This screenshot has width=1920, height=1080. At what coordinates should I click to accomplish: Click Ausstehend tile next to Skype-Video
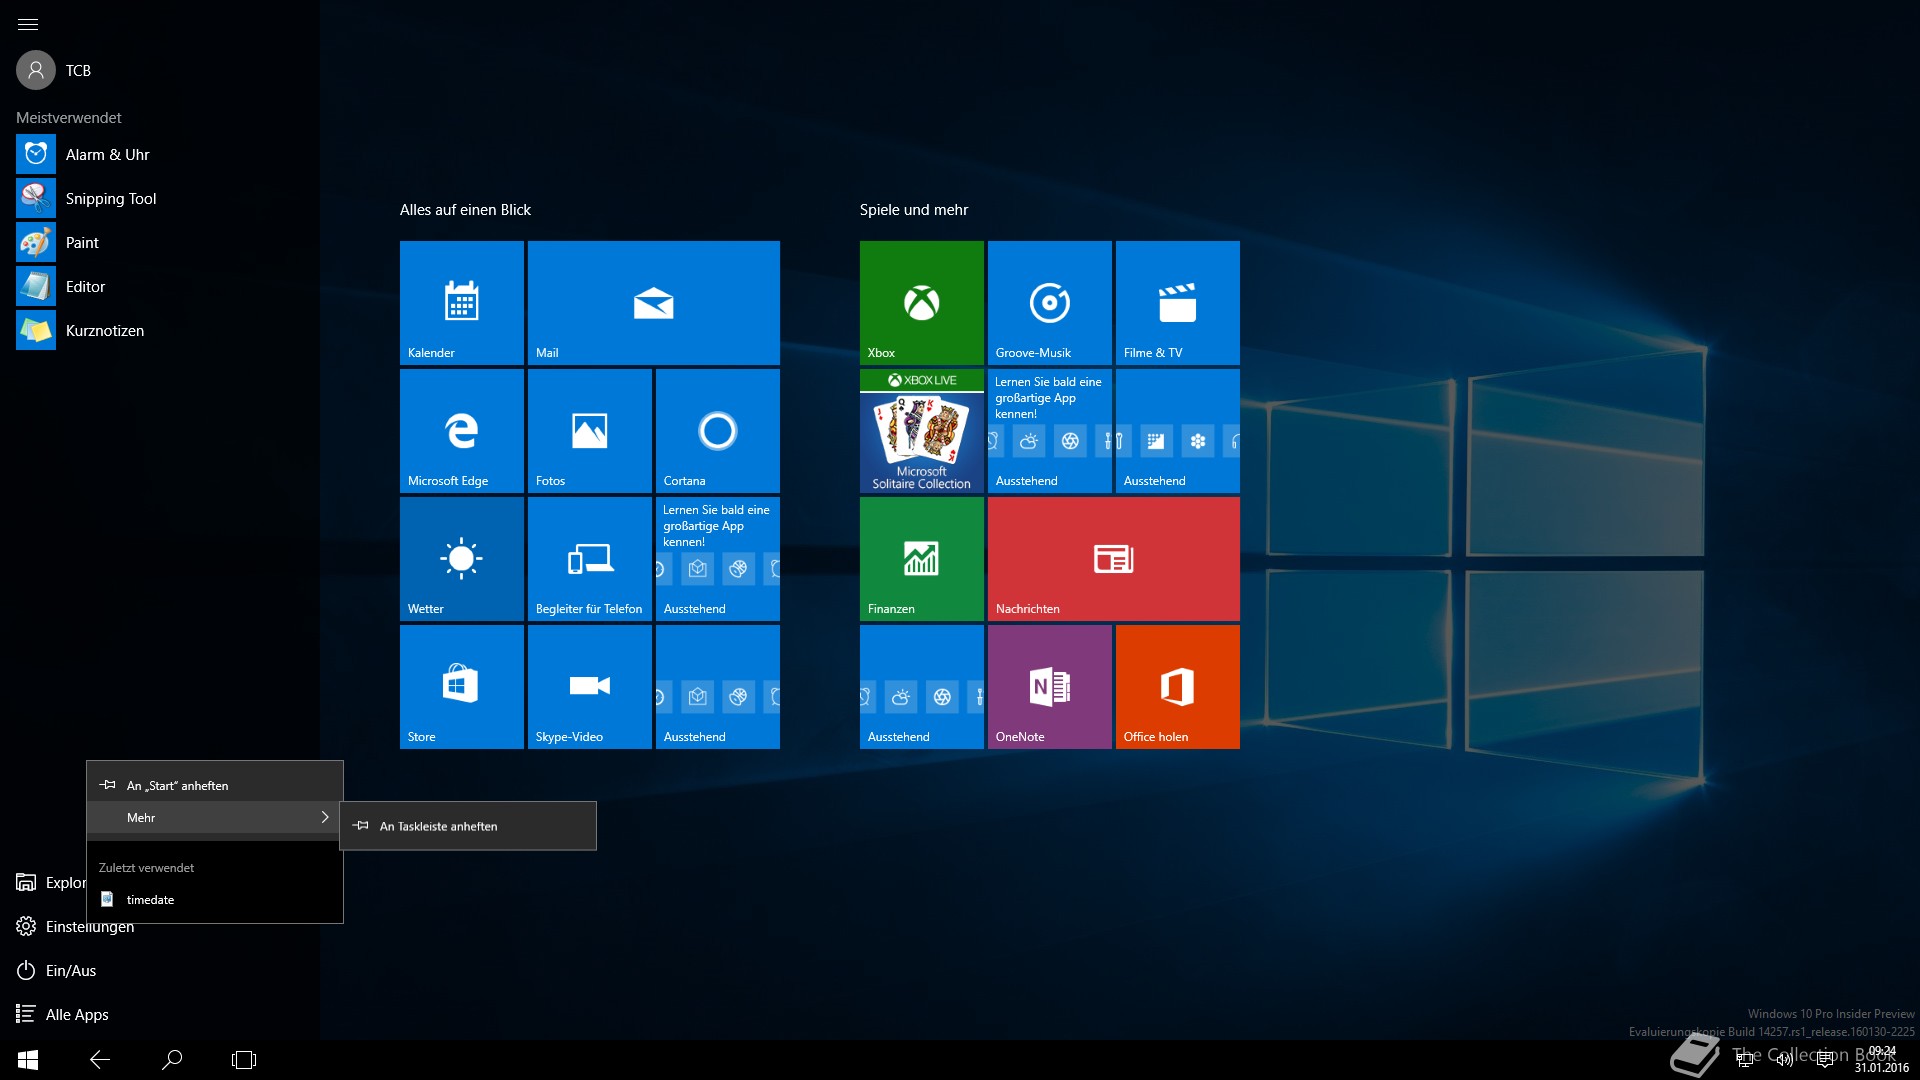[718, 687]
